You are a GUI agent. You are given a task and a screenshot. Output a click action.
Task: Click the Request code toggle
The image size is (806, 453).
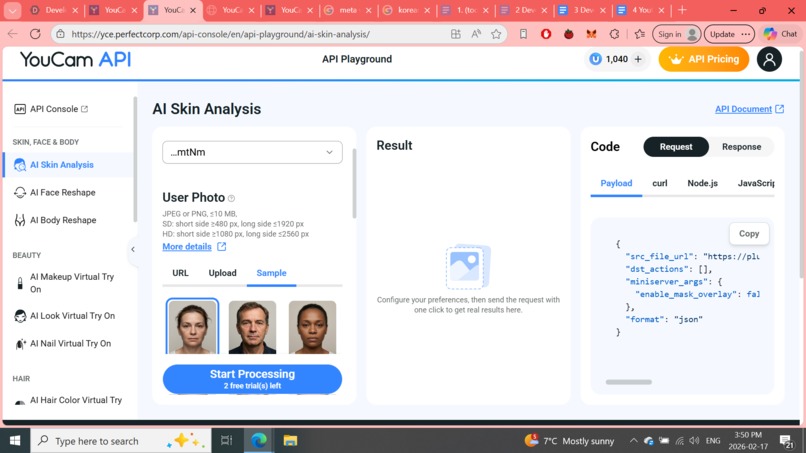coord(675,147)
